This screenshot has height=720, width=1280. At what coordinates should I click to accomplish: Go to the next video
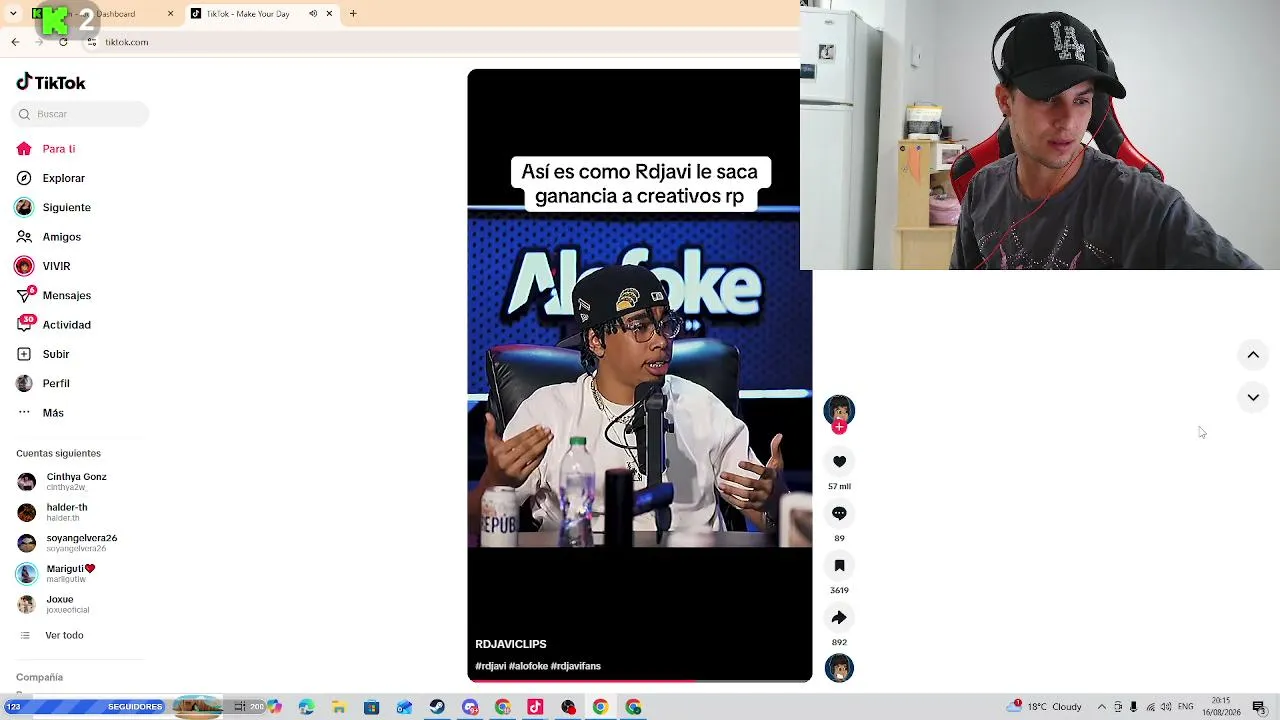(x=1253, y=397)
